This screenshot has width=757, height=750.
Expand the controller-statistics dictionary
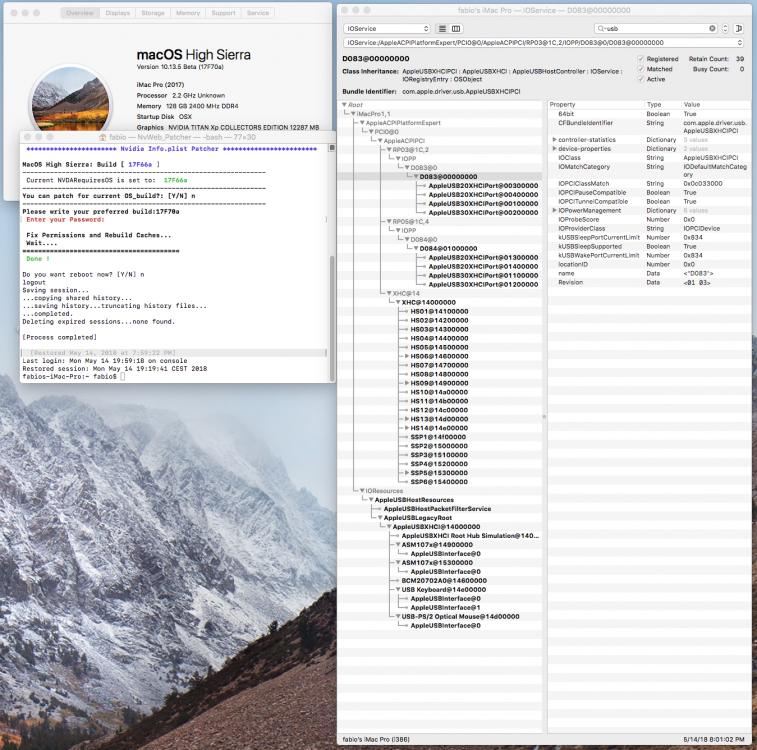[554, 139]
